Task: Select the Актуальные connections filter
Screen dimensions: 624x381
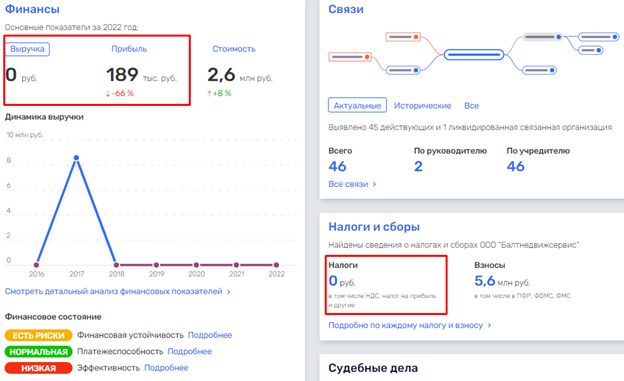Action: pos(357,106)
